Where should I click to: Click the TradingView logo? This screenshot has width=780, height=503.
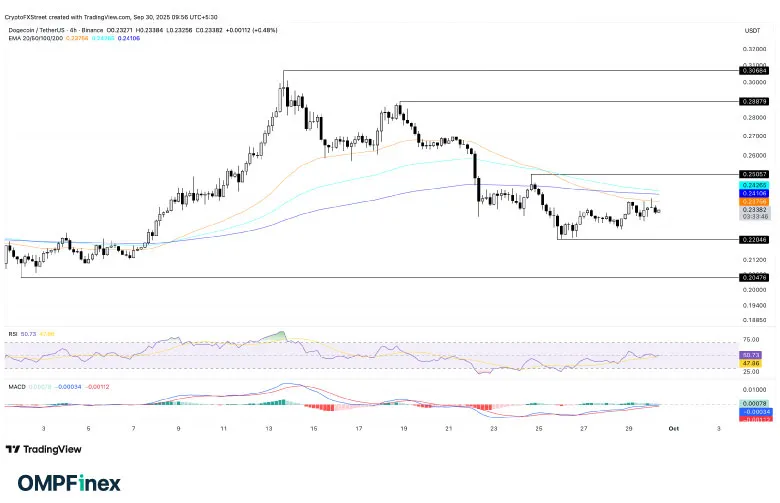coord(45,449)
